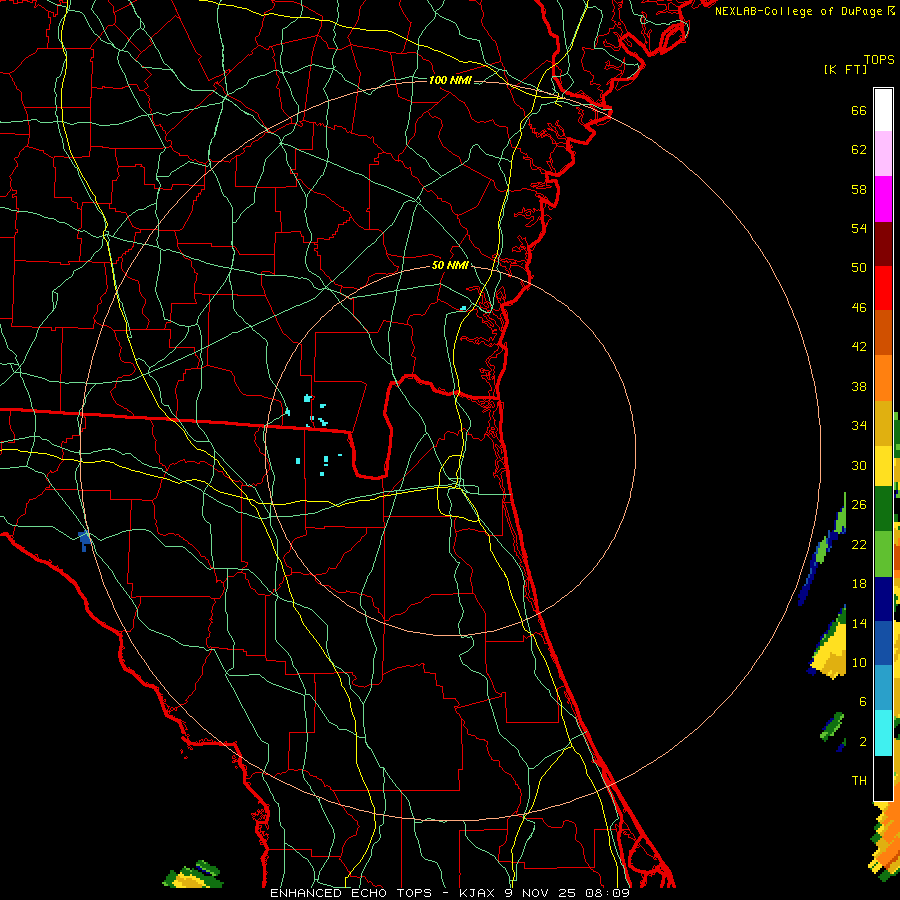This screenshot has height=900, width=900.
Task: Click the [K FT] units label
Action: (x=845, y=69)
